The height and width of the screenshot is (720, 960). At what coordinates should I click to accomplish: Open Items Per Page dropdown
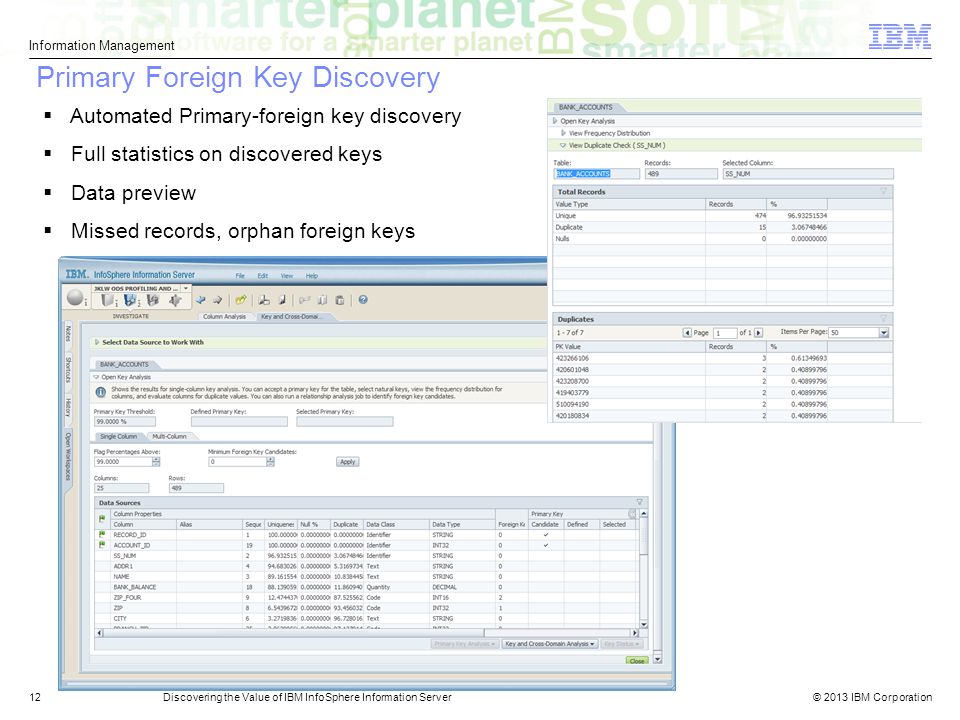coord(883,332)
